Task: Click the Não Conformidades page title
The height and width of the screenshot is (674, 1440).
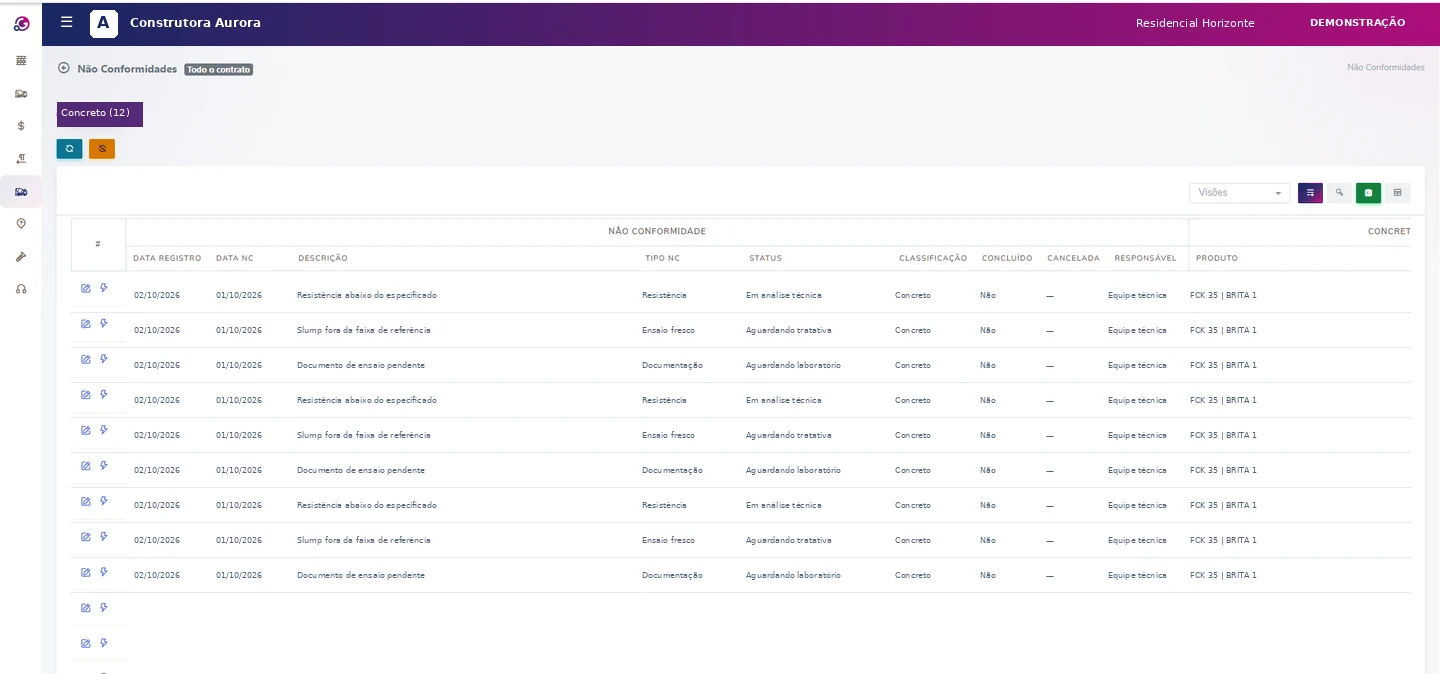Action: [127, 69]
